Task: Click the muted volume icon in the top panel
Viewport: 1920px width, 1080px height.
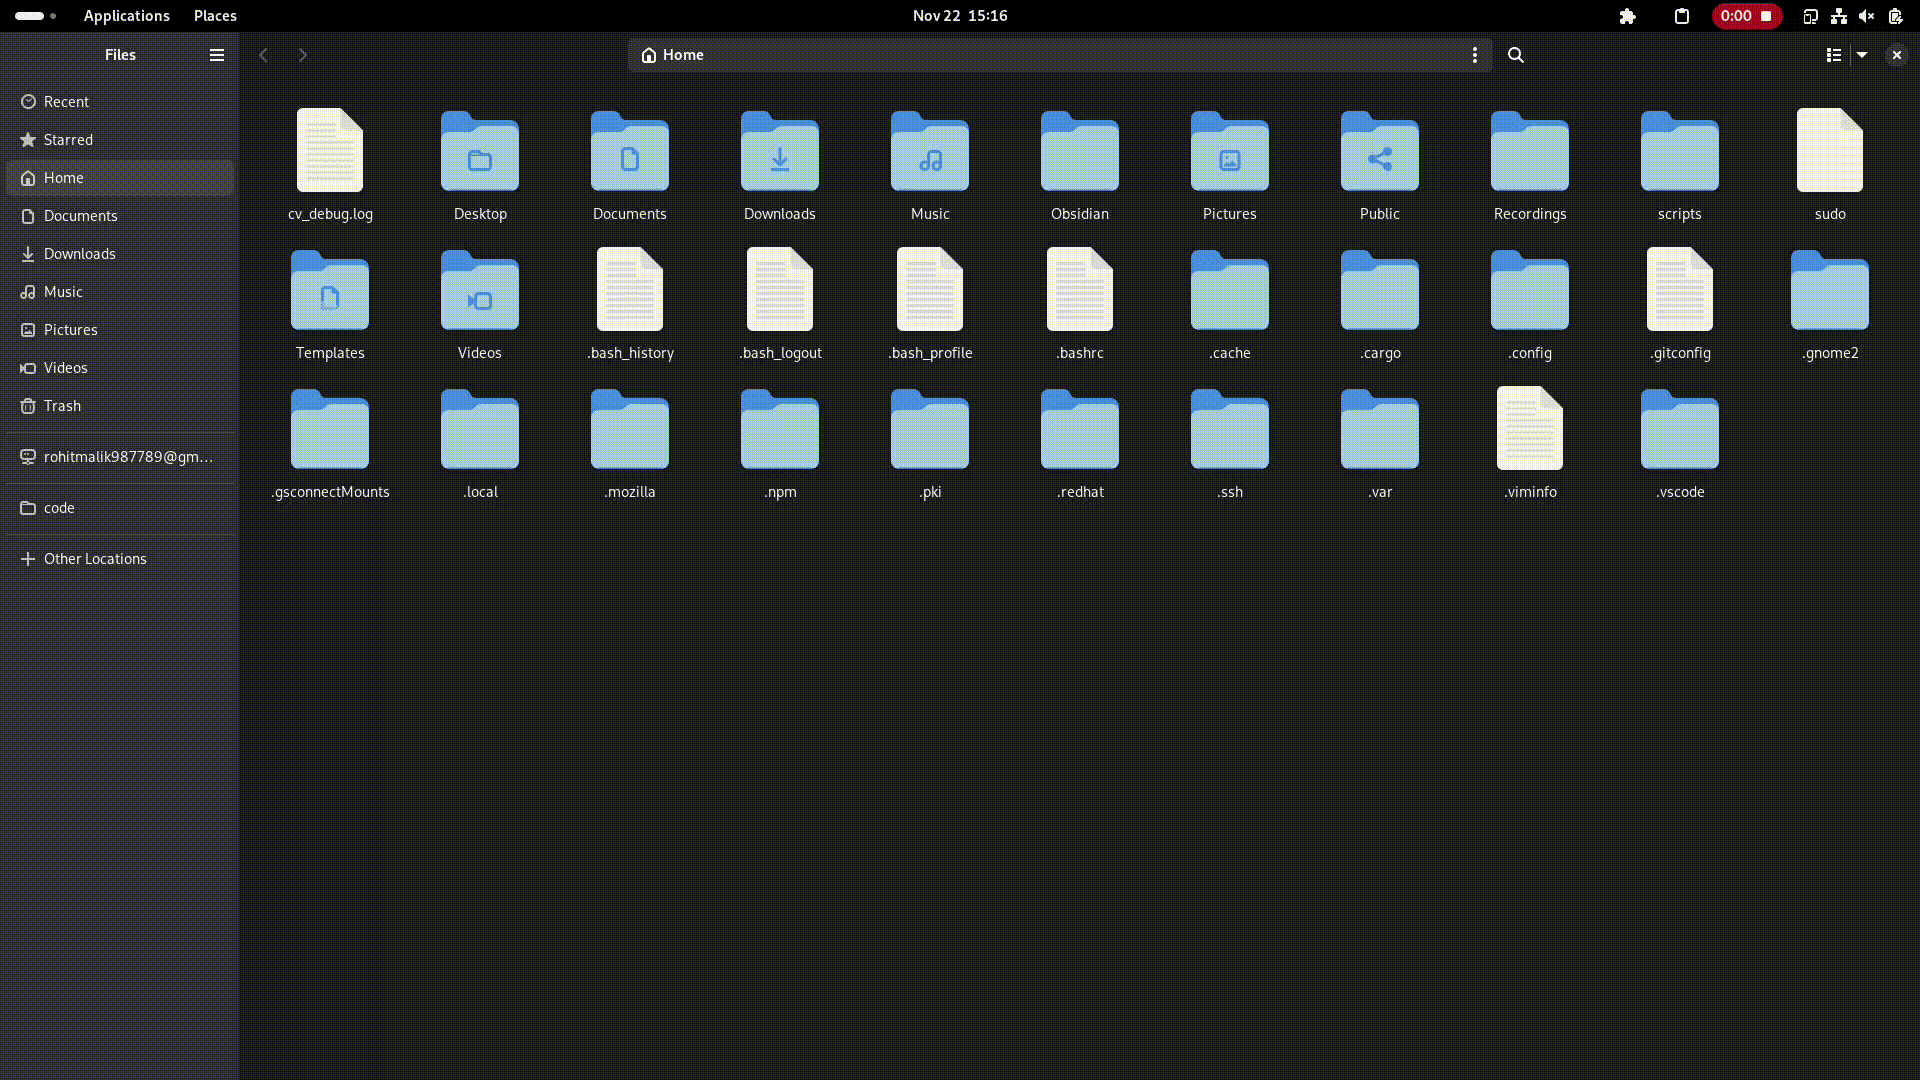Action: [1866, 16]
